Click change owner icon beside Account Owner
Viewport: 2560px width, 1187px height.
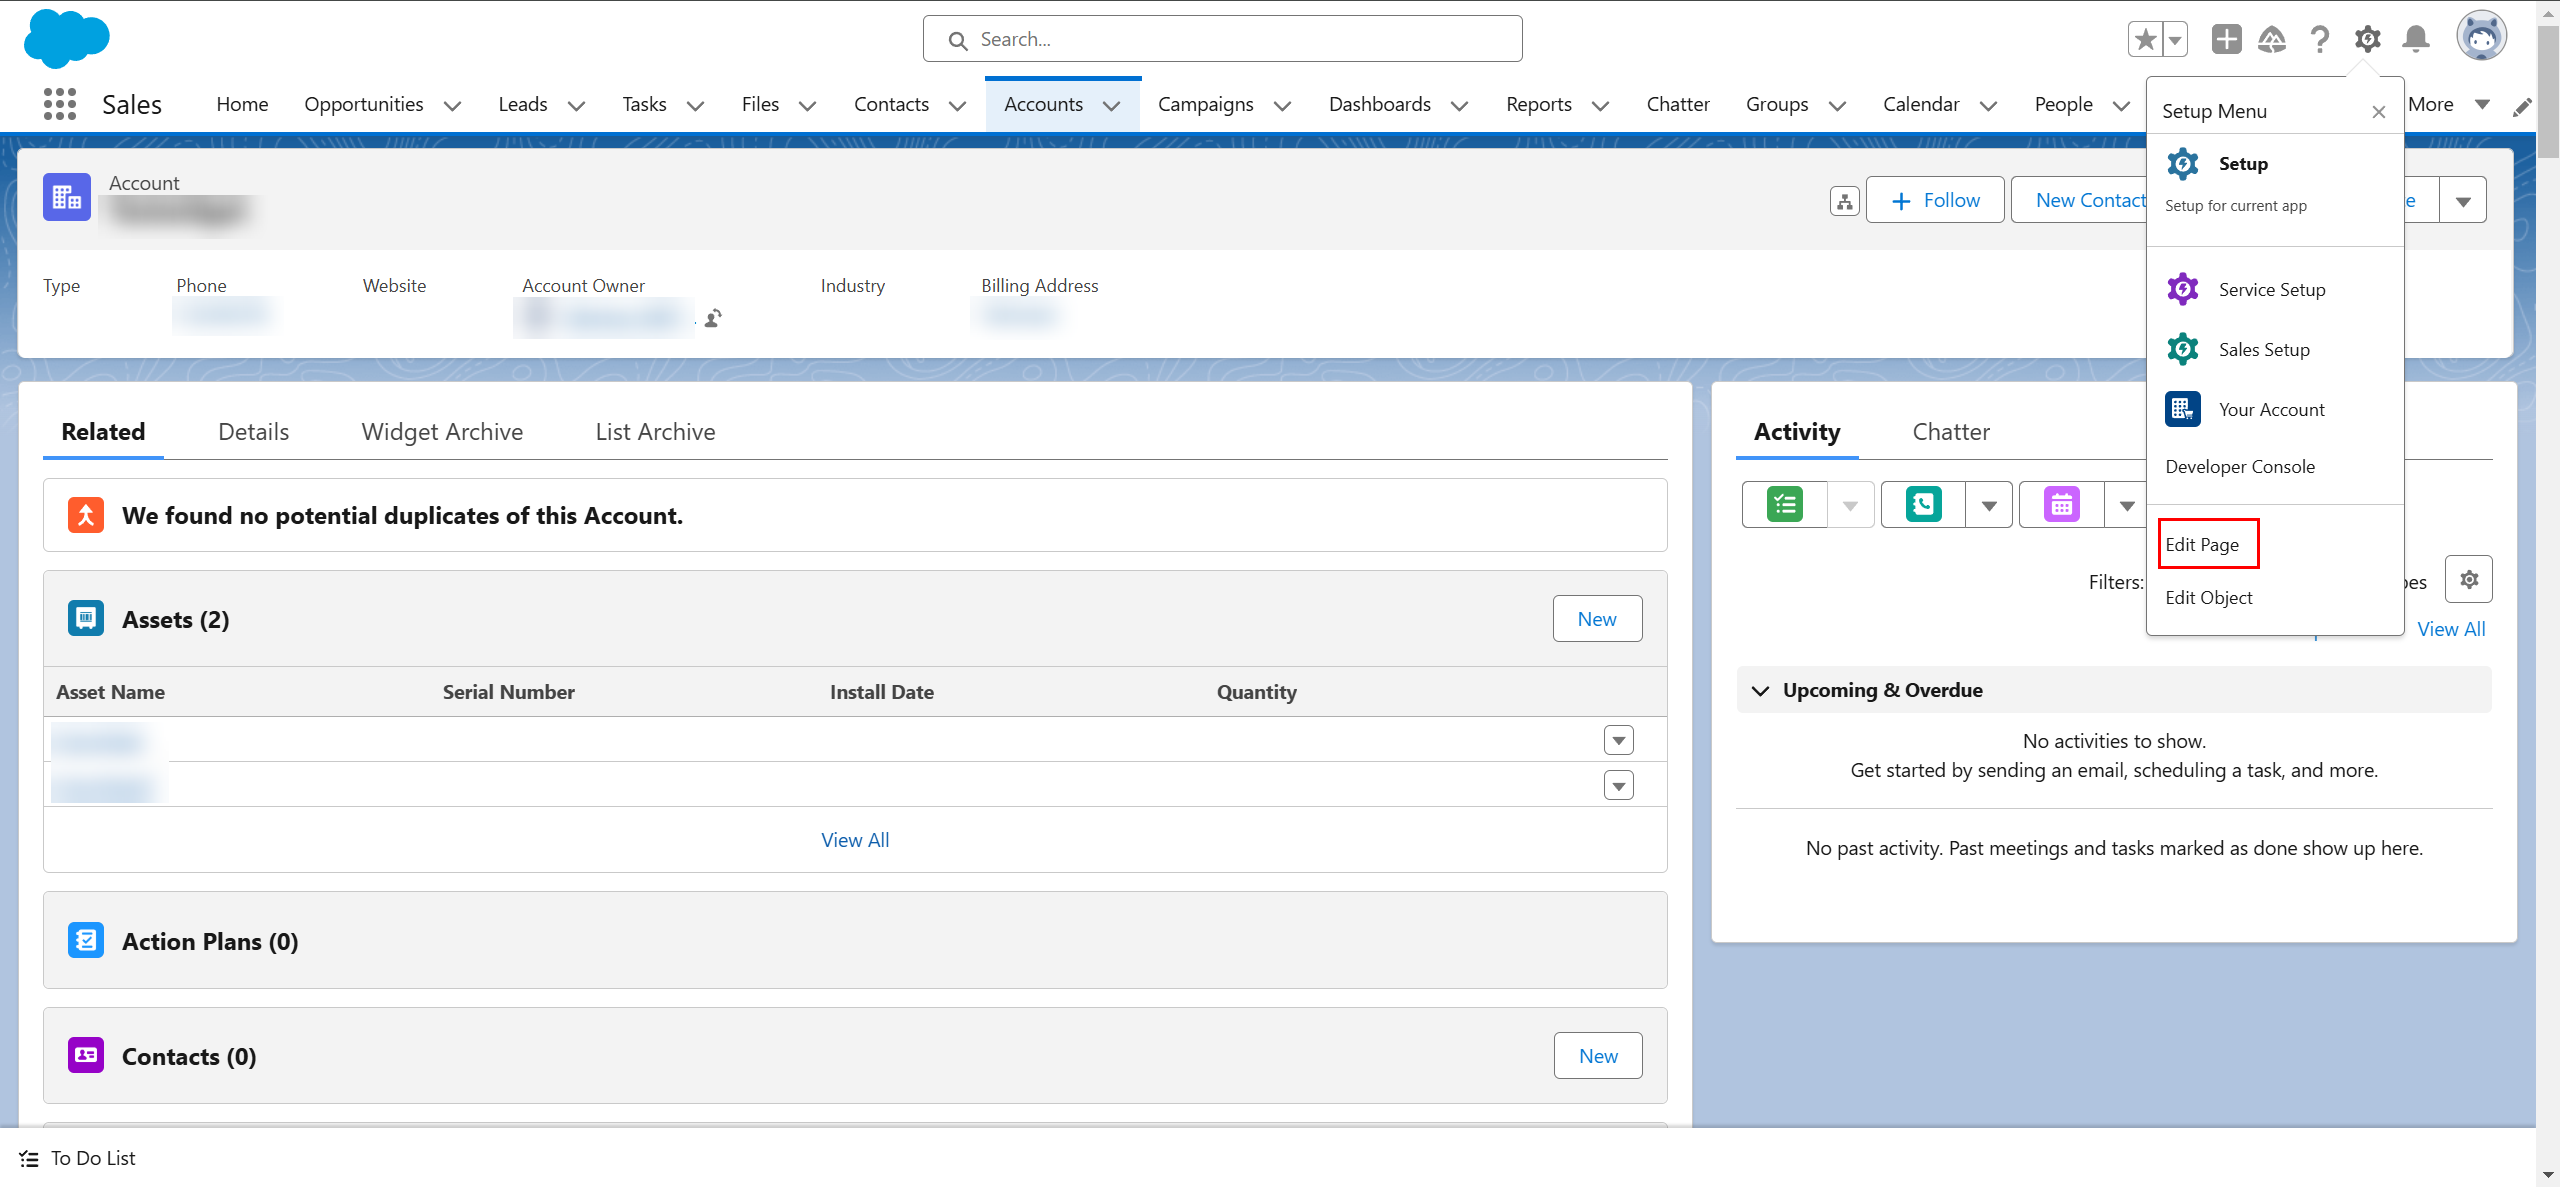tap(713, 318)
